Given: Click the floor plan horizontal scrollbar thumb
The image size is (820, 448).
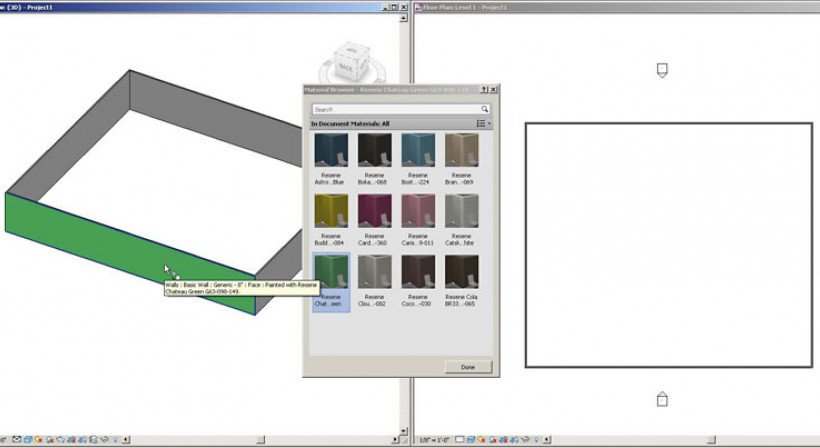Looking at the screenshot, I should coord(711,440).
